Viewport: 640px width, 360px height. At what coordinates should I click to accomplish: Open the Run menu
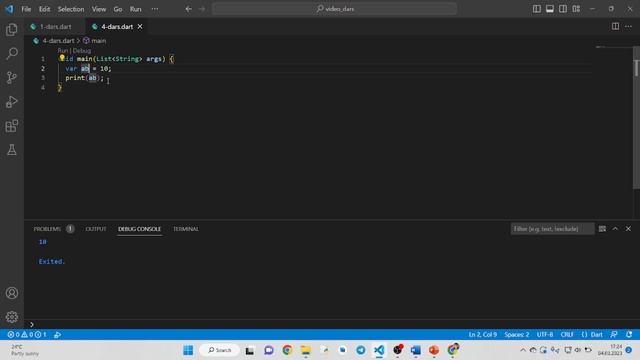136,9
